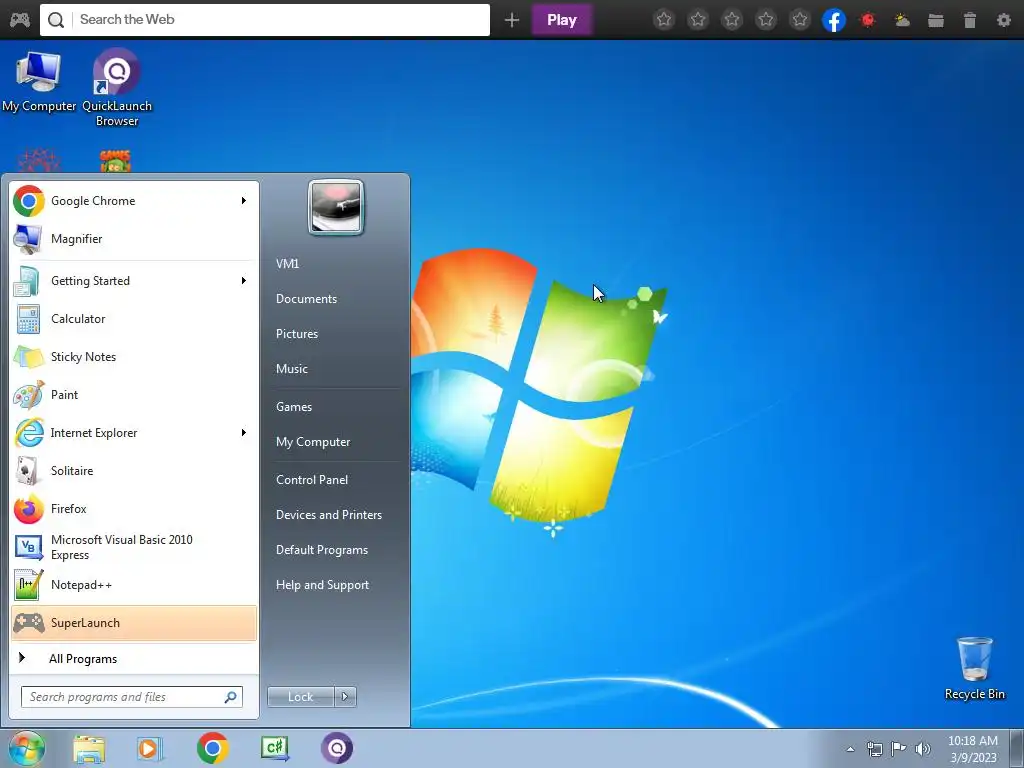1024x768 pixels.
Task: Show hidden tray icons arrow
Action: coord(850,749)
